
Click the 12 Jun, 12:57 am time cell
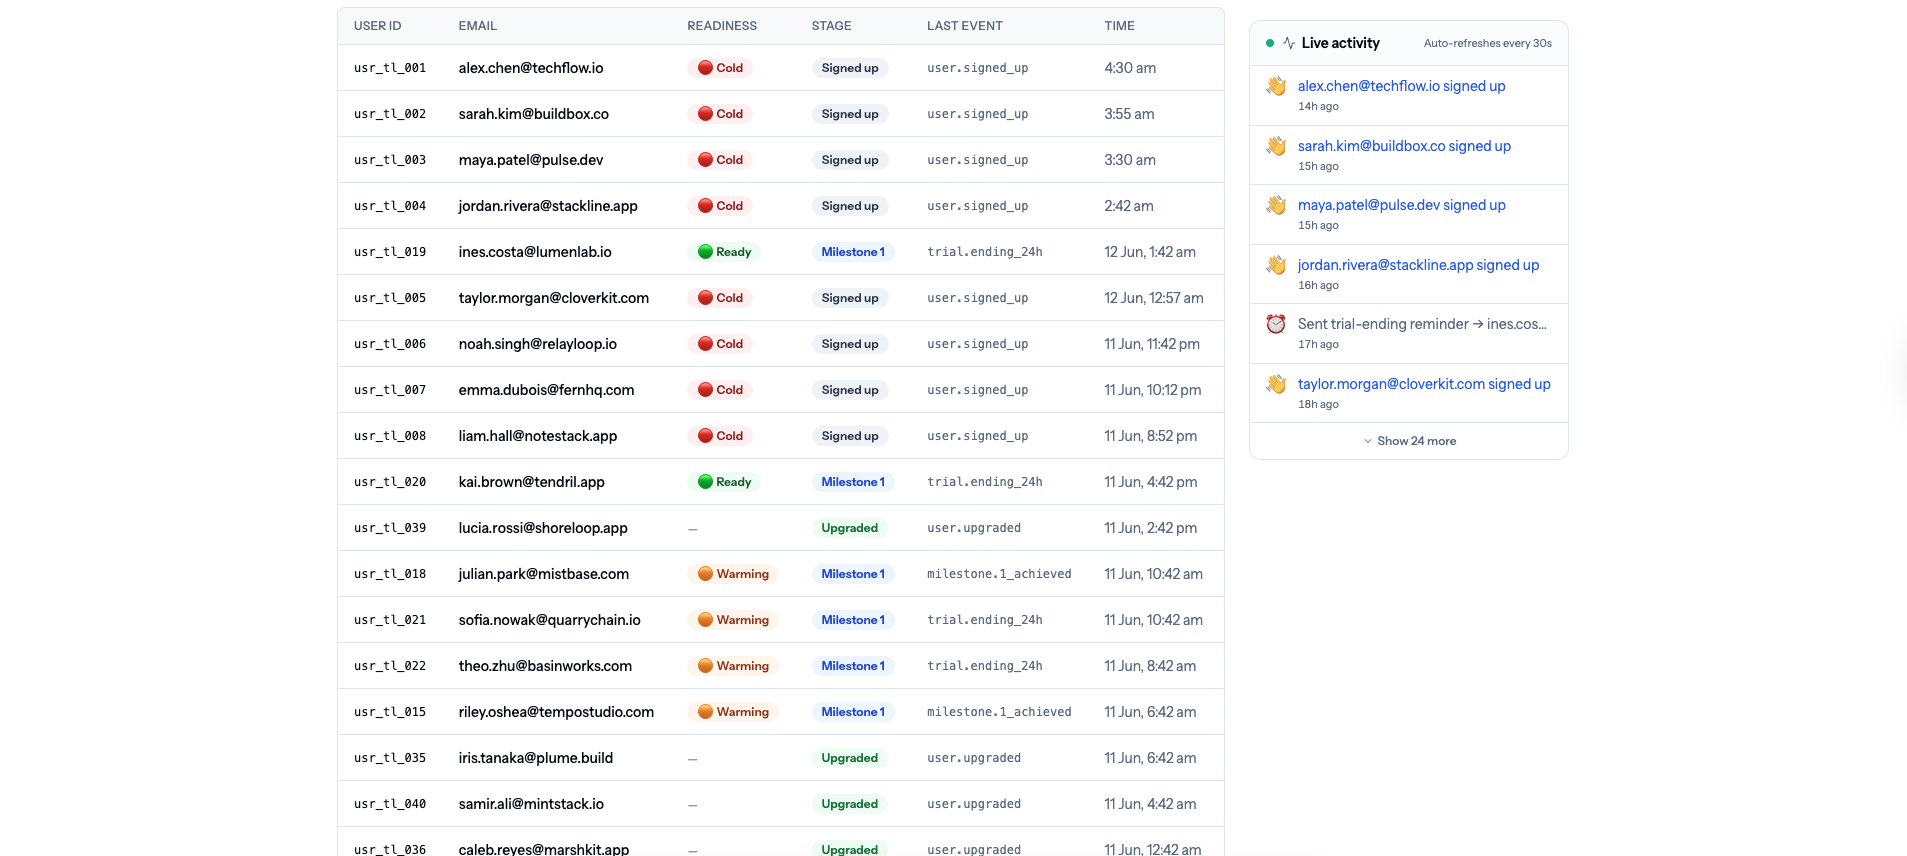(x=1154, y=298)
